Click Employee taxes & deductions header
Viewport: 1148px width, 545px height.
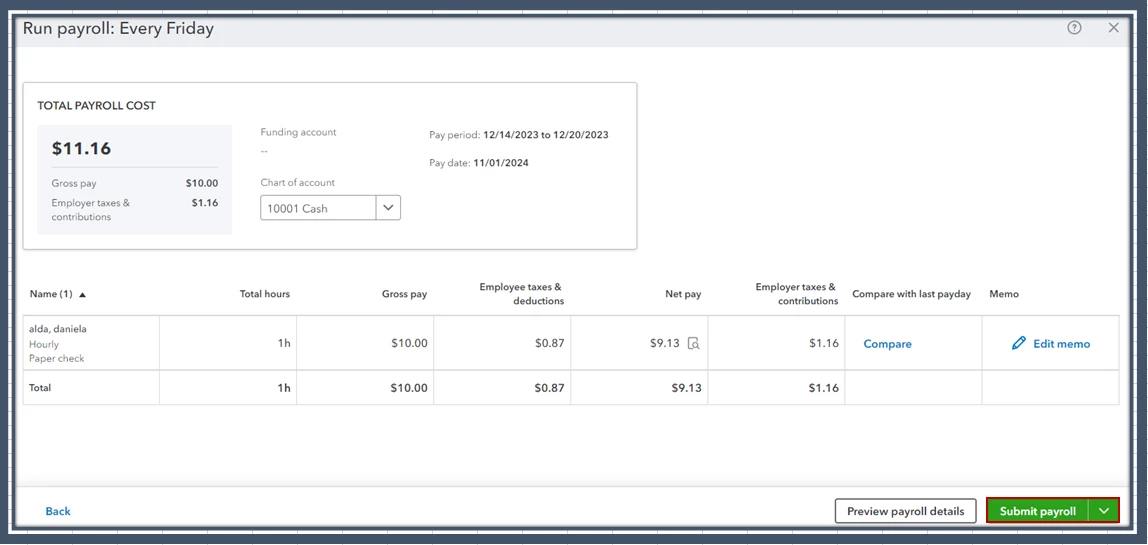coord(522,294)
